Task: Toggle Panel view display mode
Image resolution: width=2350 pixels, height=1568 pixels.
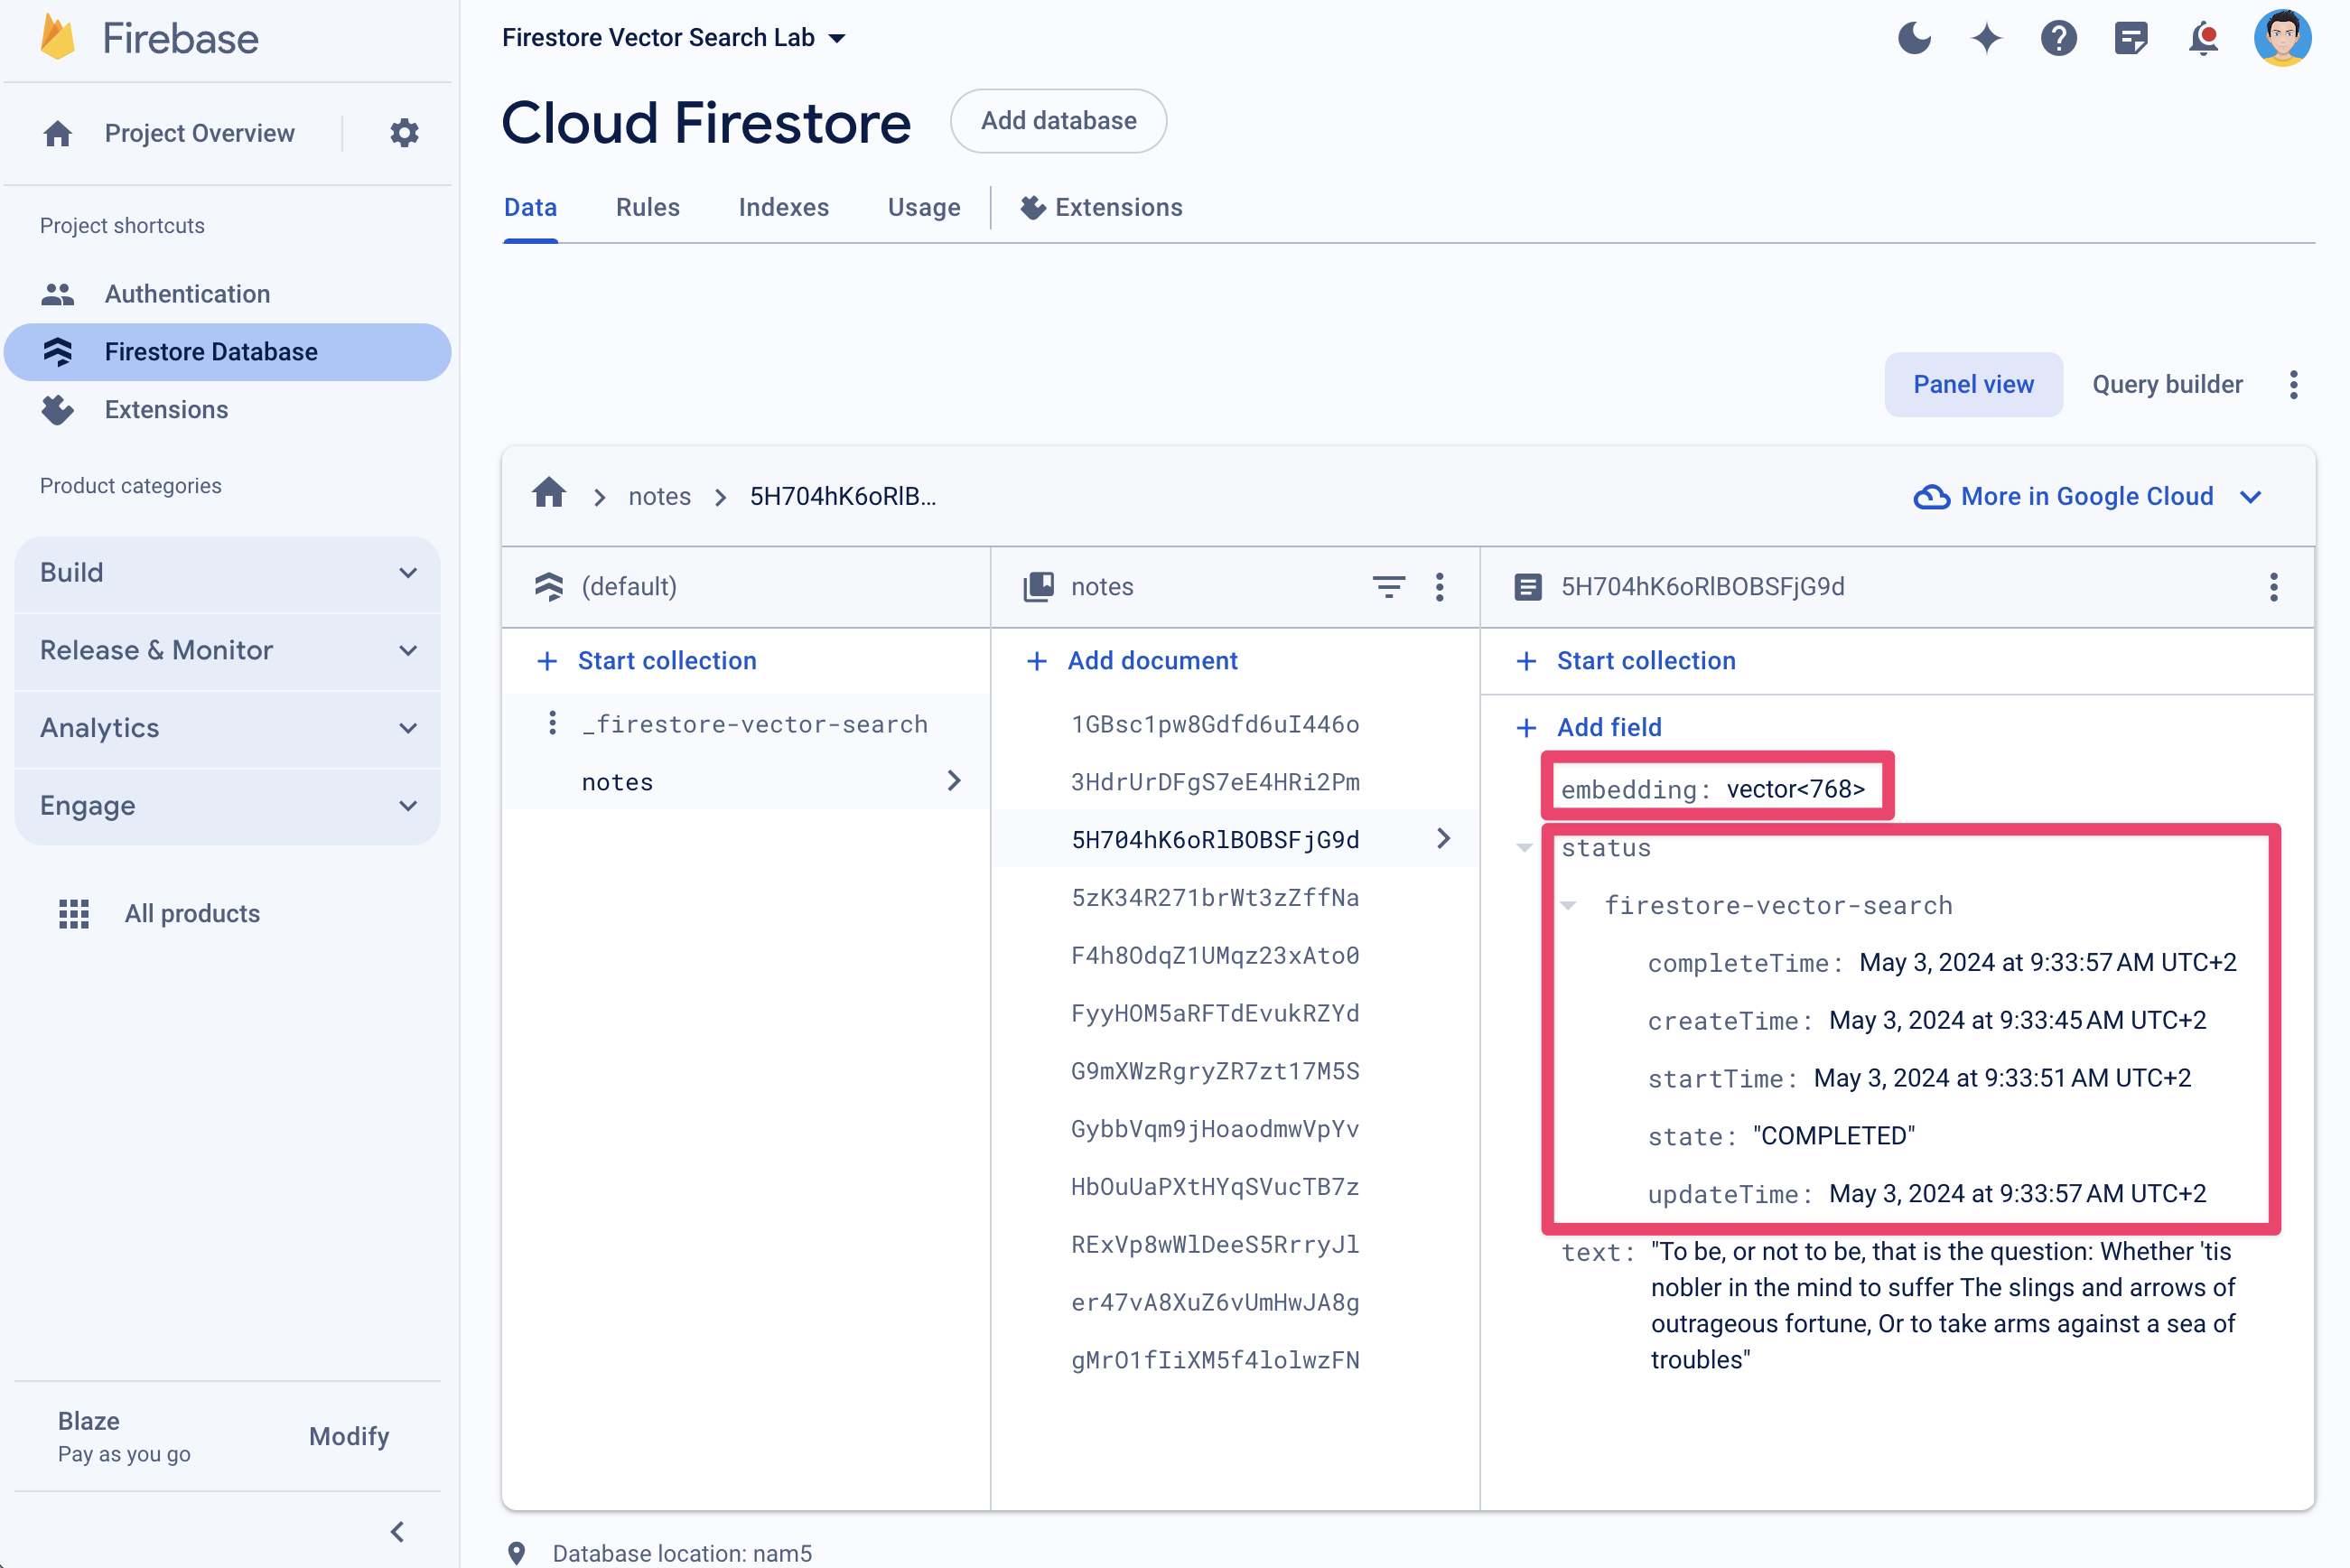Action: coord(1973,385)
